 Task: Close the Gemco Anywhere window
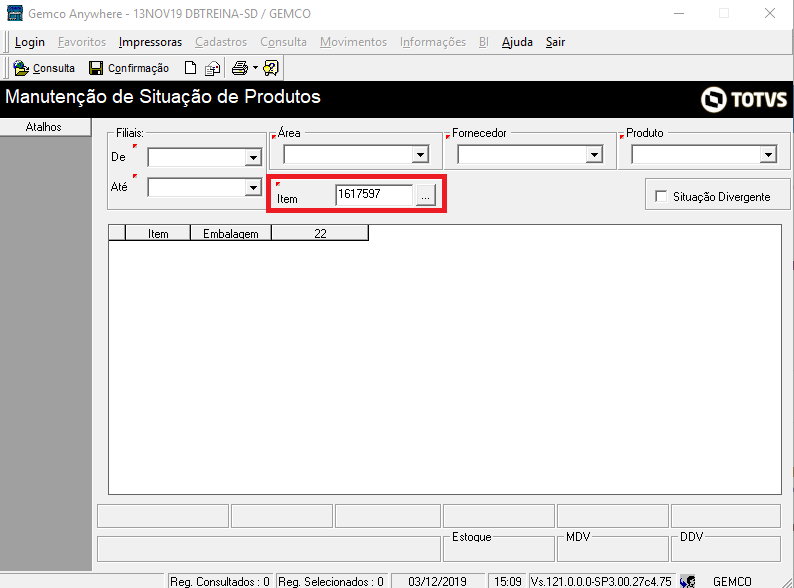point(770,13)
